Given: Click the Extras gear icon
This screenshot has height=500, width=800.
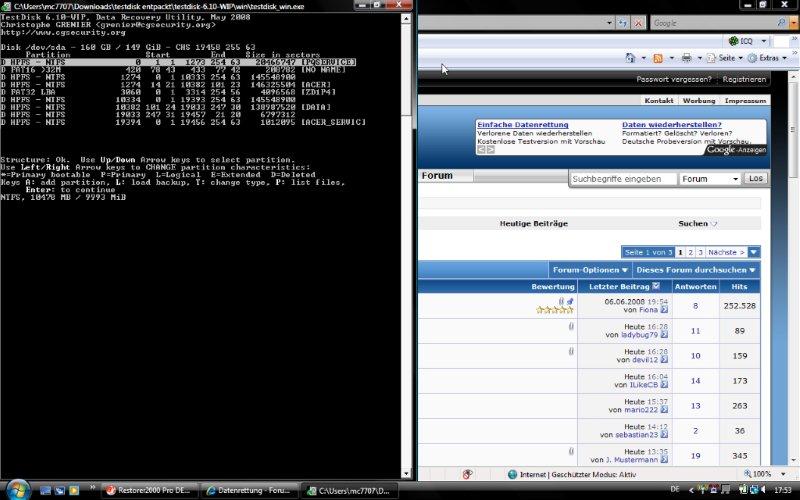Looking at the screenshot, I should pos(752,58).
